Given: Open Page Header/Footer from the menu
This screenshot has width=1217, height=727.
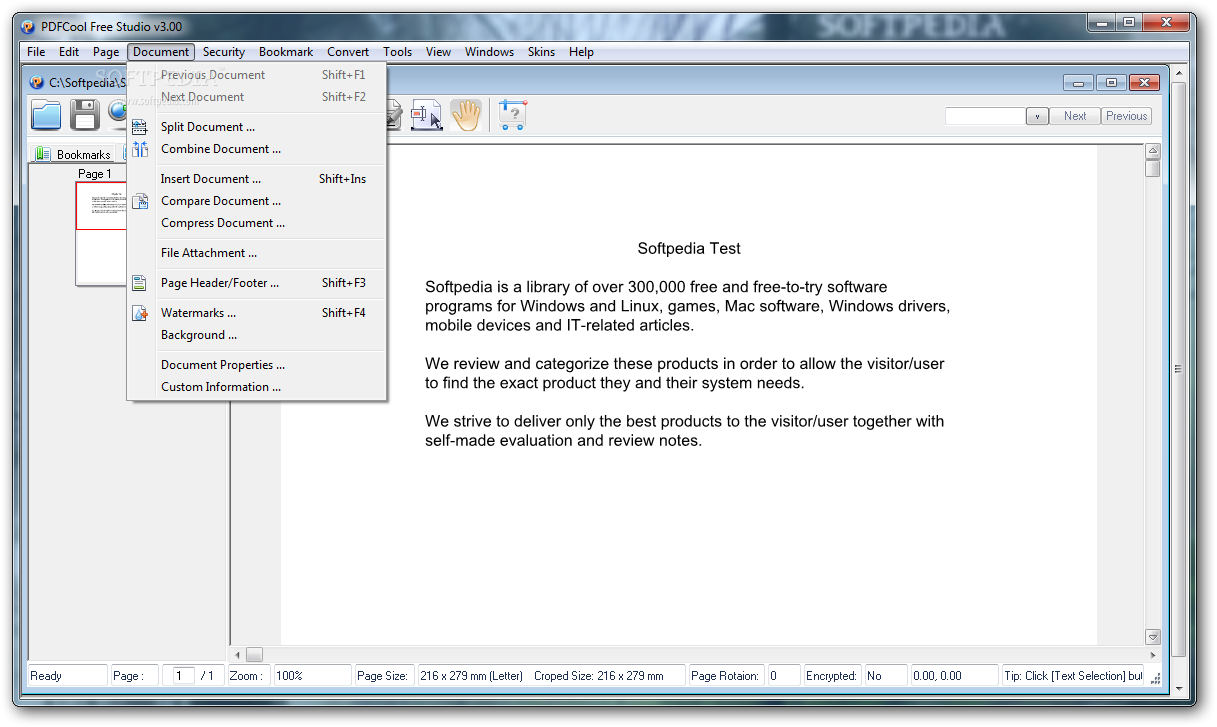Looking at the screenshot, I should 257,283.
